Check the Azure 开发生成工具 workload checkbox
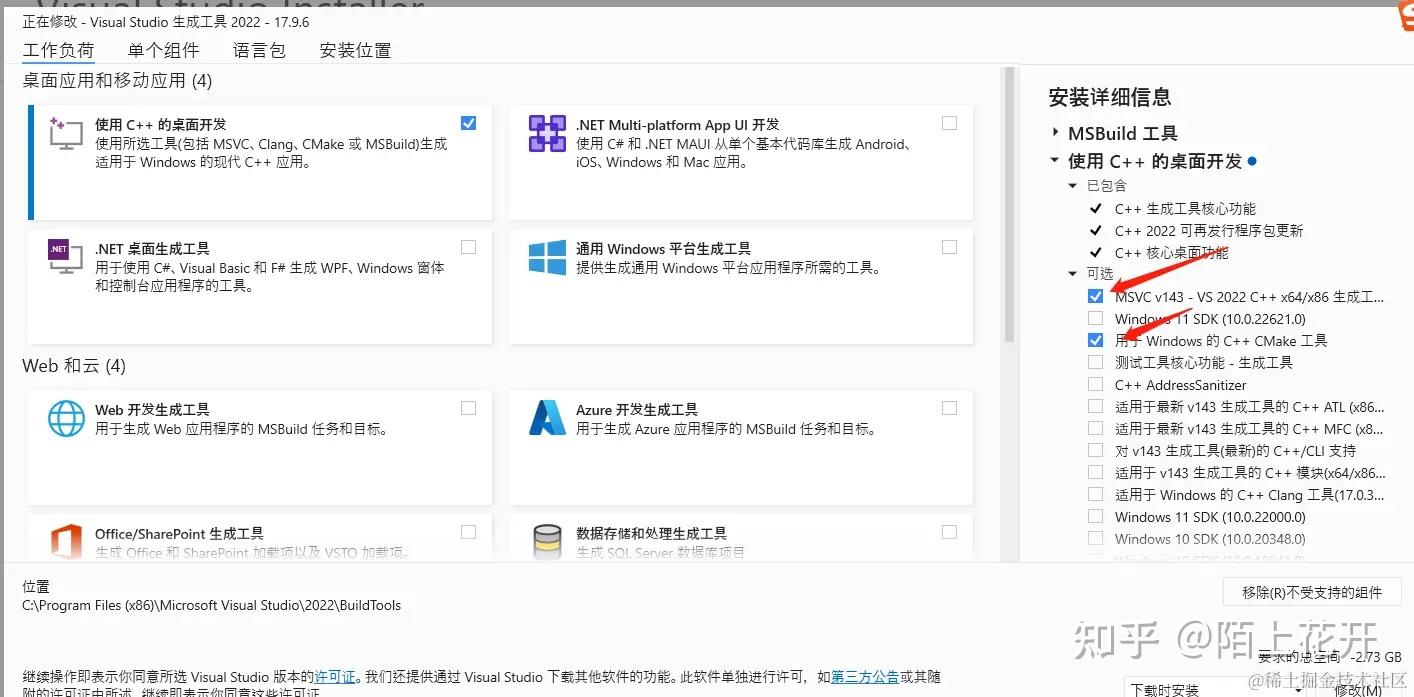Image resolution: width=1414 pixels, height=697 pixels. (x=949, y=408)
